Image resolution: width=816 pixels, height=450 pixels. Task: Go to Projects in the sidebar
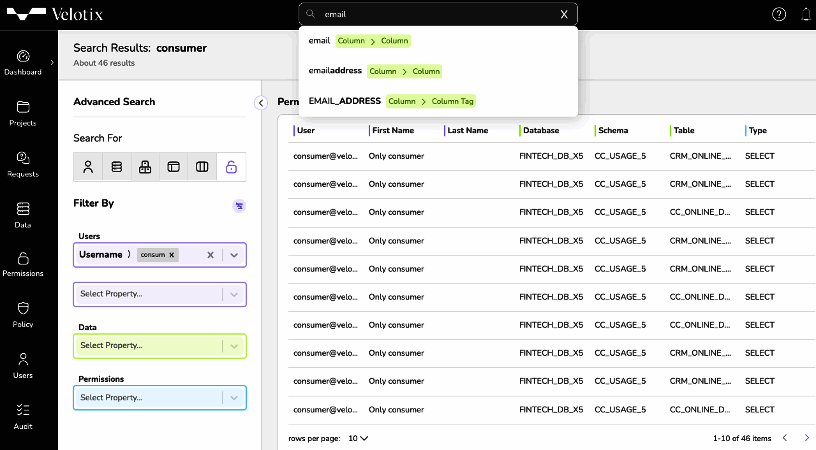23,113
